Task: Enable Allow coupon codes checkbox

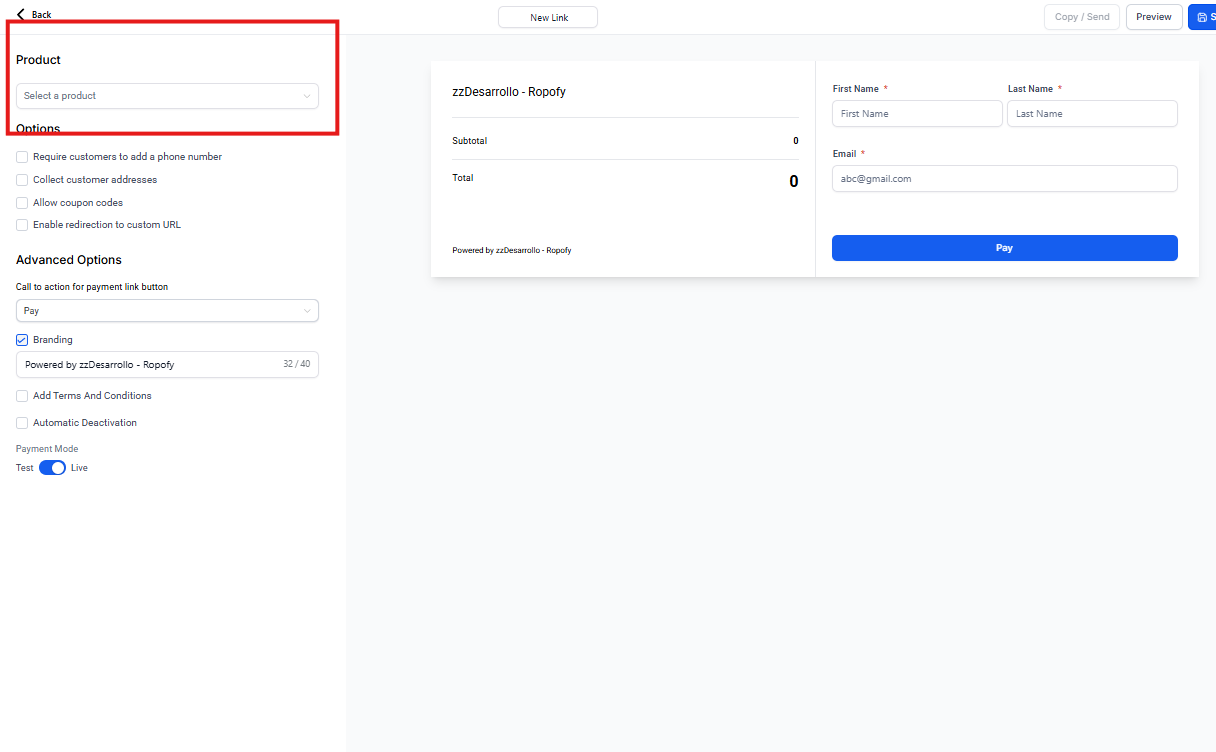Action: pos(22,203)
